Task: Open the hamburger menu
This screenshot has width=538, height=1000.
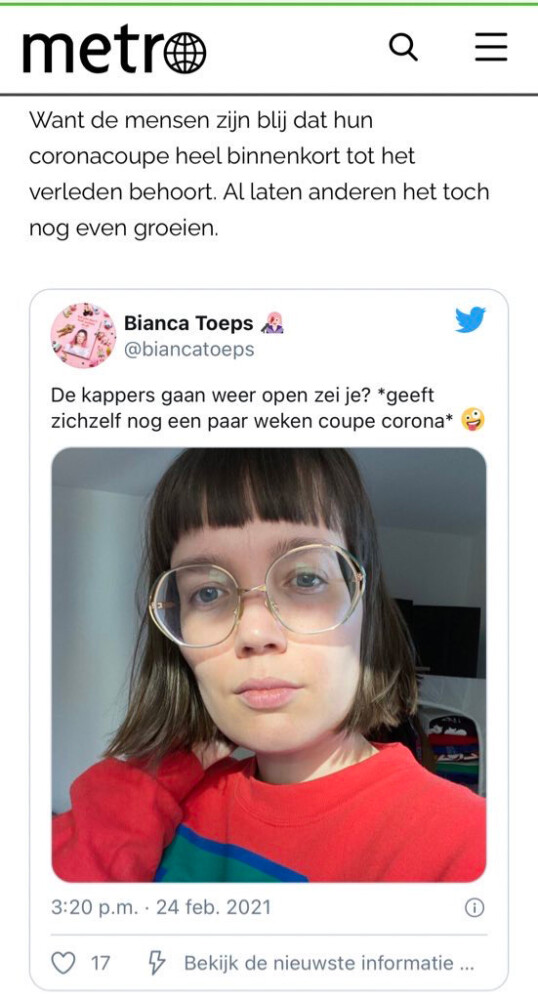Action: 491,47
